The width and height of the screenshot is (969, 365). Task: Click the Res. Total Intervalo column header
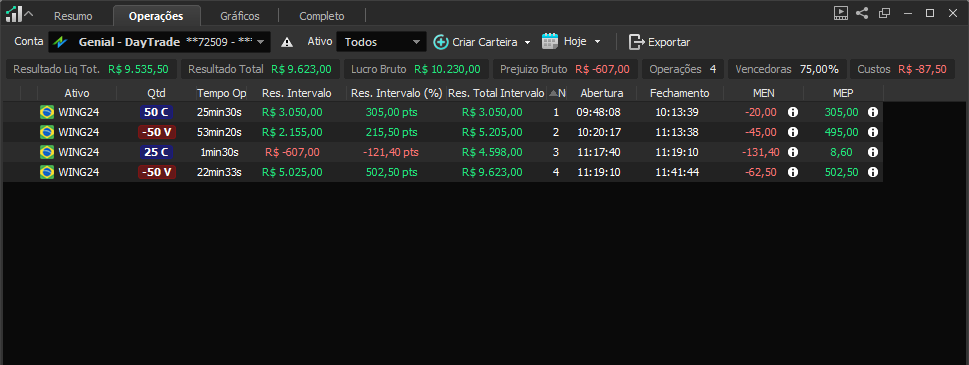point(497,93)
